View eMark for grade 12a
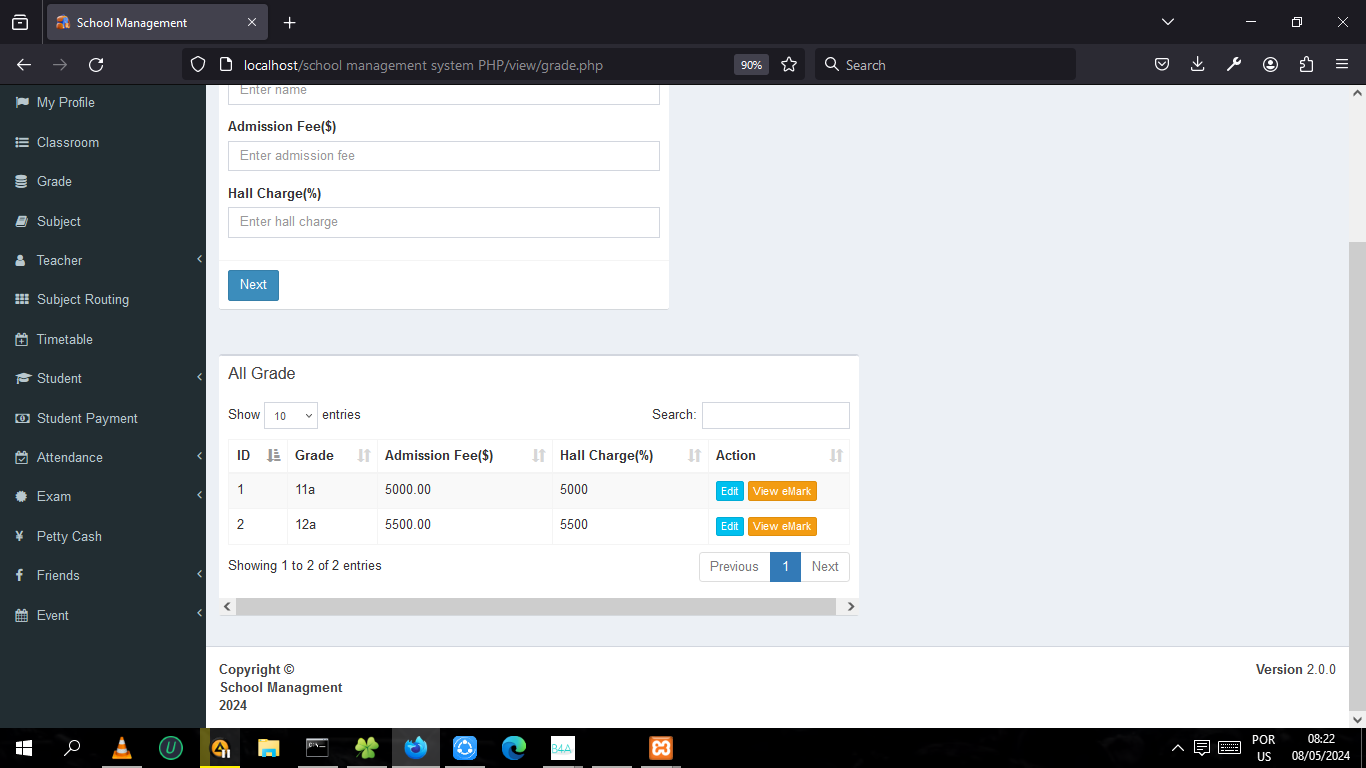Image resolution: width=1366 pixels, height=768 pixels. [782, 526]
